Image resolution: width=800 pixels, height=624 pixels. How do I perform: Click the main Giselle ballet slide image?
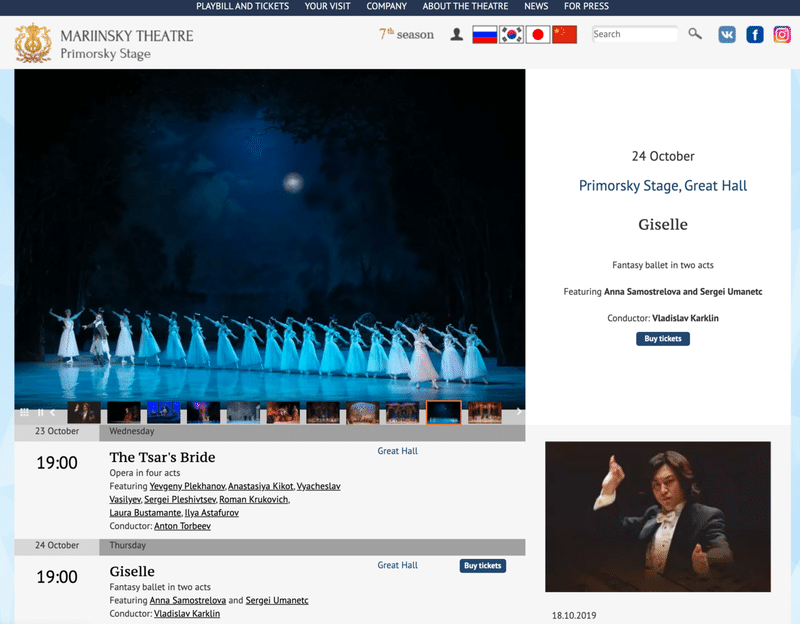(x=269, y=235)
